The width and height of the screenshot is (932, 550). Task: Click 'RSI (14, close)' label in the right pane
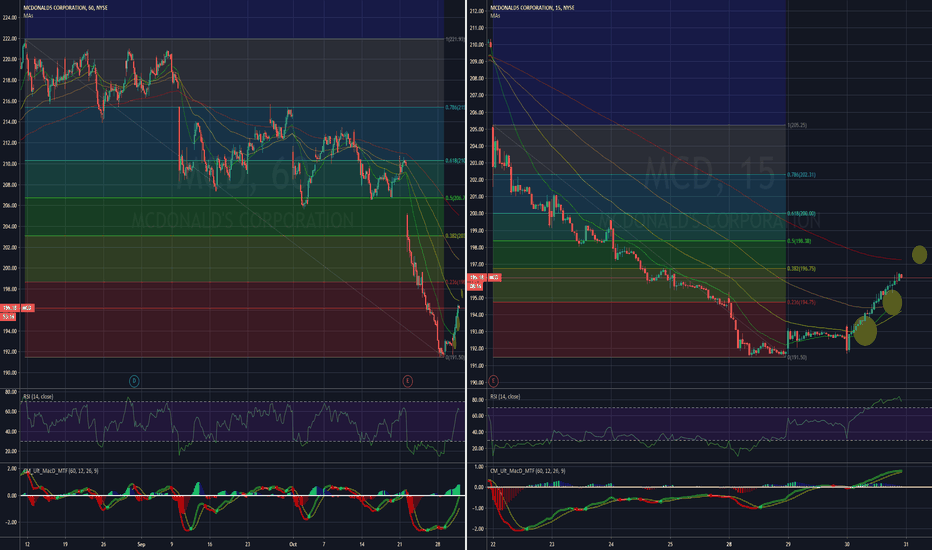click(x=505, y=397)
